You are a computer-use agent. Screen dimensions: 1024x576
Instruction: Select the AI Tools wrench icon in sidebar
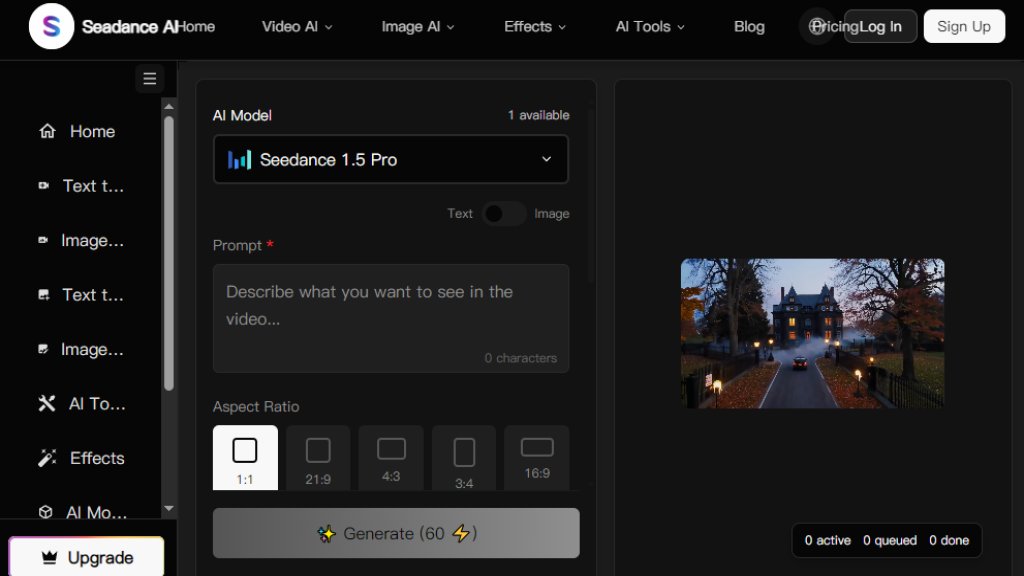click(47, 404)
